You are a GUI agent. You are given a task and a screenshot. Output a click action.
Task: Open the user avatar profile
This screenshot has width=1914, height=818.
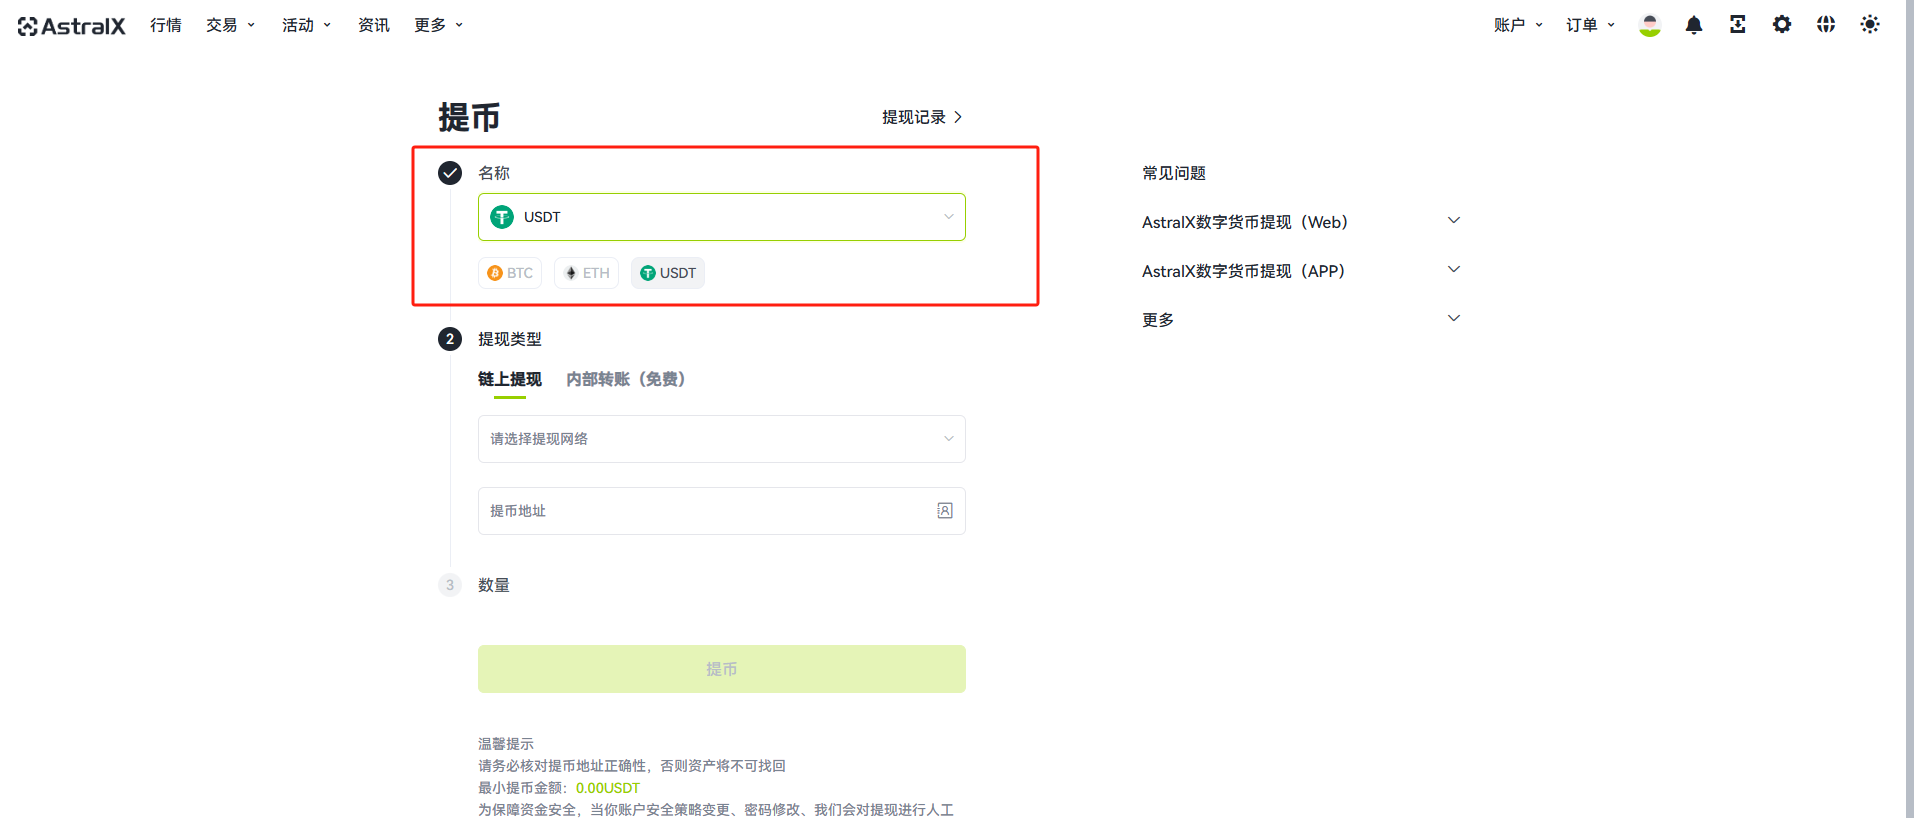[x=1650, y=25]
